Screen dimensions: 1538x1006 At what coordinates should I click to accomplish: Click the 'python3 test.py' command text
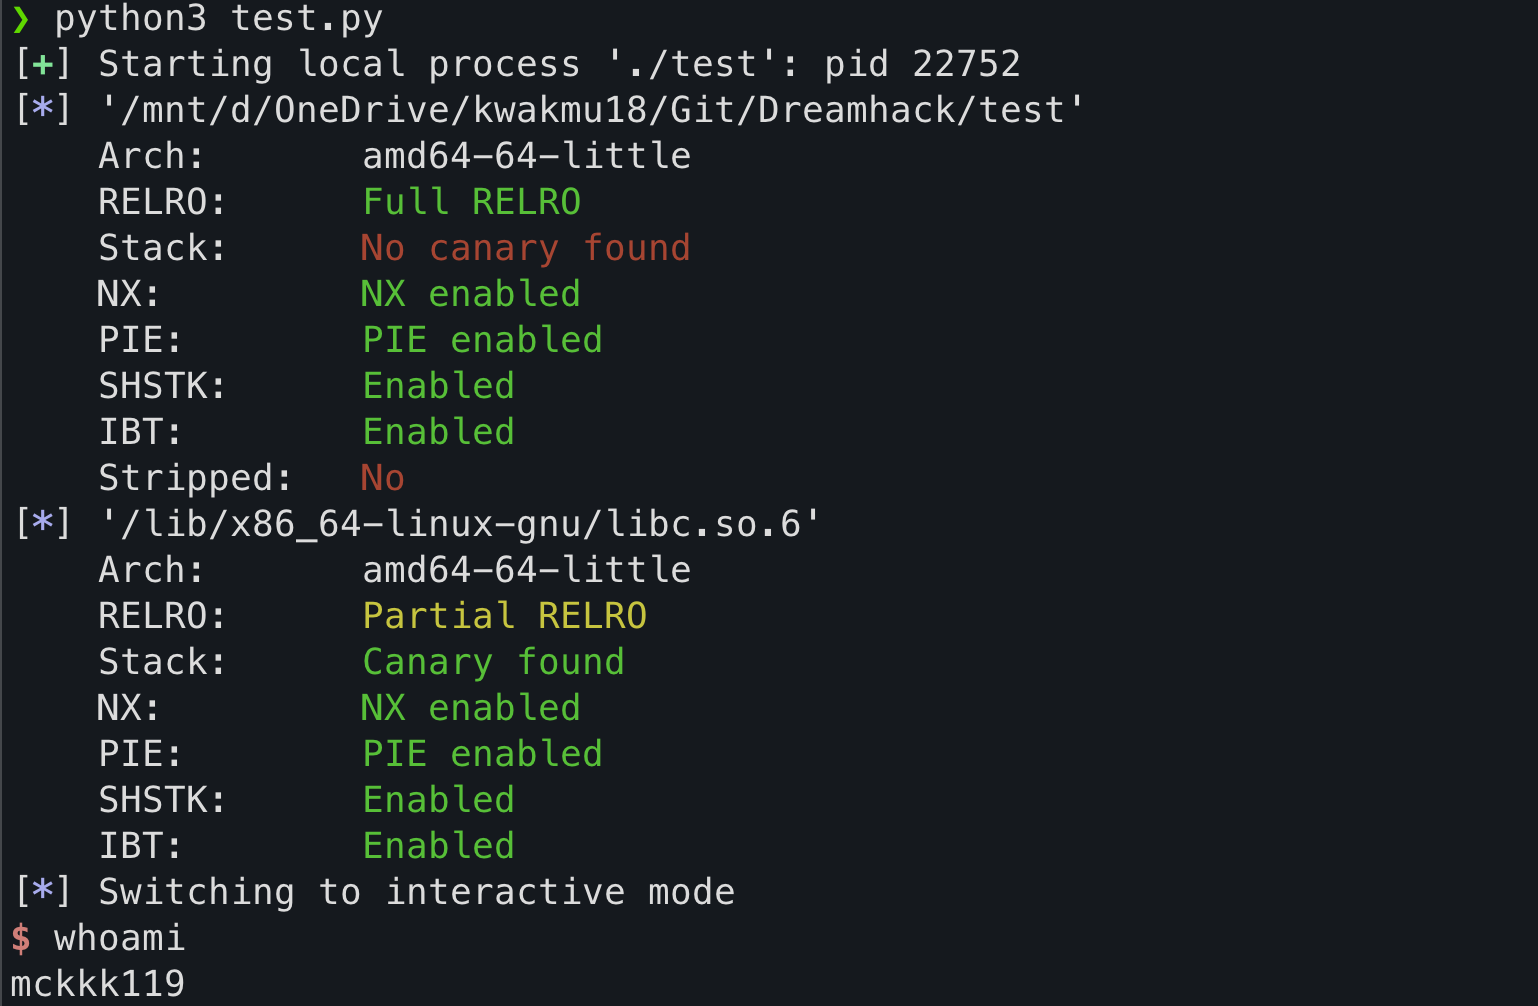(219, 19)
